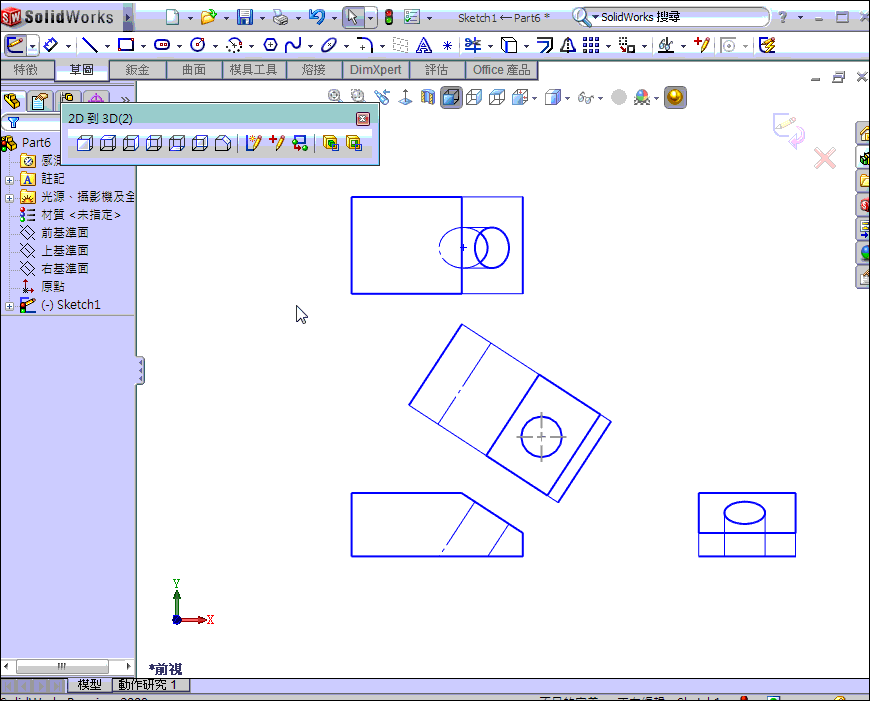The image size is (870, 701).
Task: Toggle the Select arrow cursor tool
Action: pyautogui.click(x=353, y=17)
